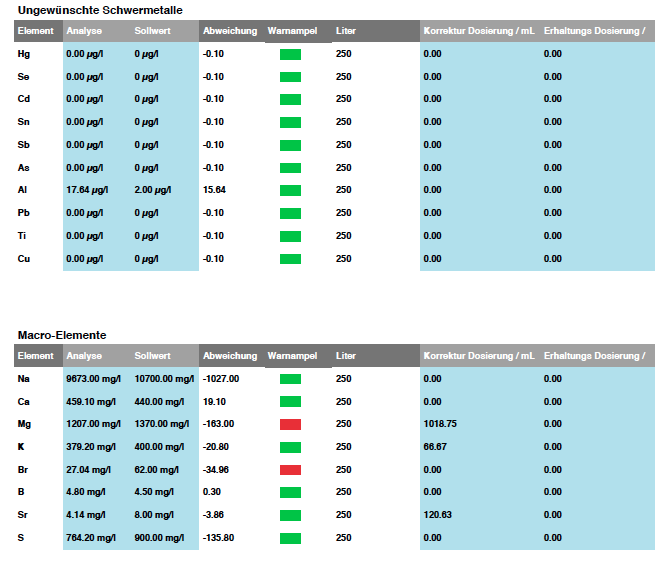
Task: Click the Liter value 250 for Cu
Action: tap(344, 259)
